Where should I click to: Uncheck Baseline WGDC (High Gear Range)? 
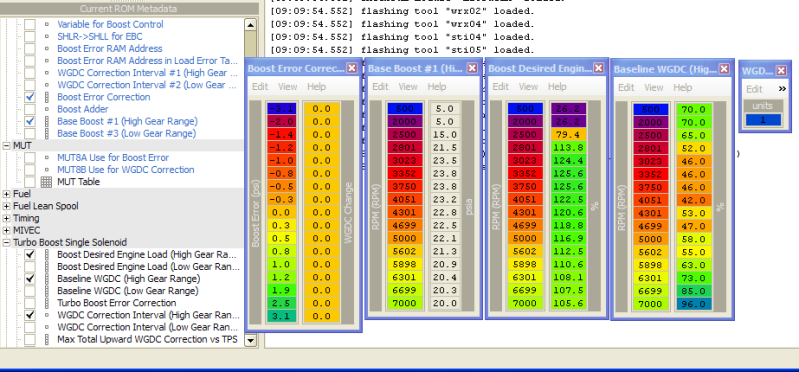pyautogui.click(x=30, y=279)
